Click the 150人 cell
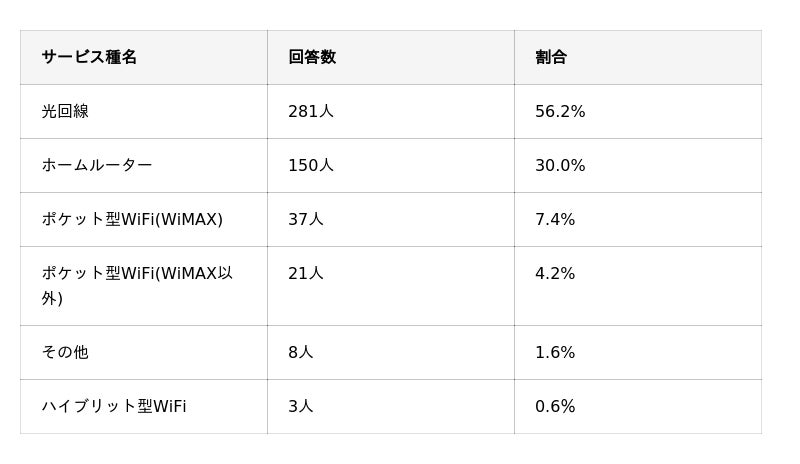800x464 pixels. pyautogui.click(x=311, y=166)
